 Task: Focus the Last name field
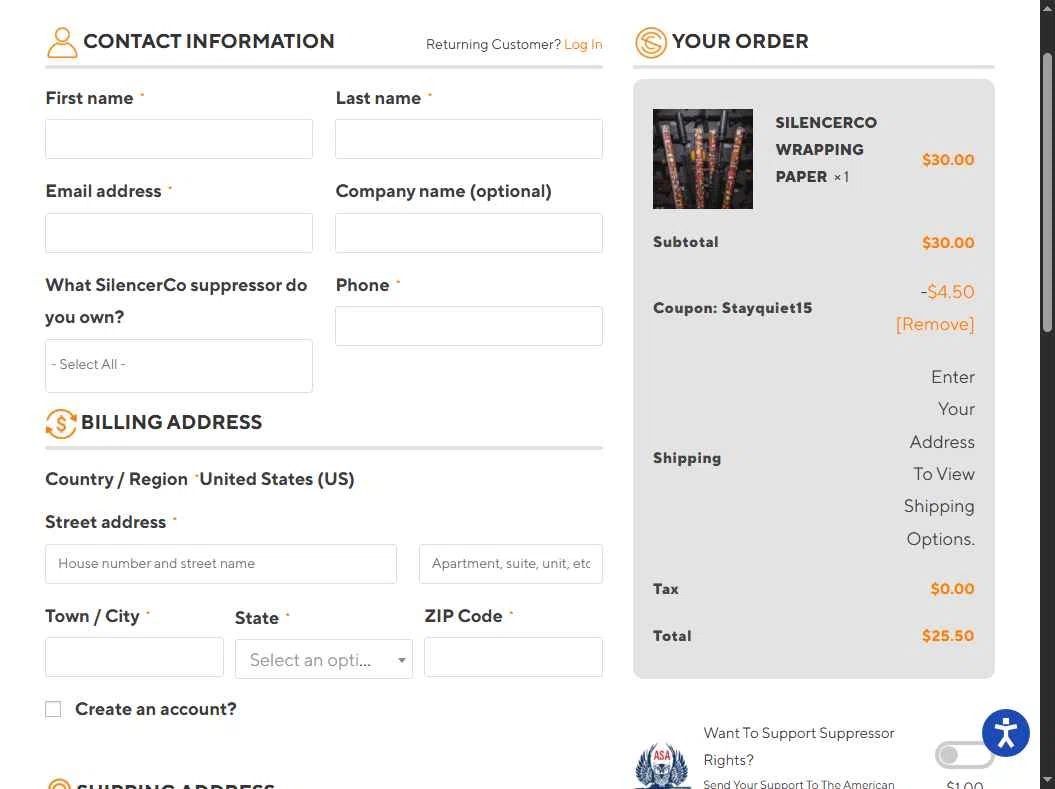click(x=469, y=139)
